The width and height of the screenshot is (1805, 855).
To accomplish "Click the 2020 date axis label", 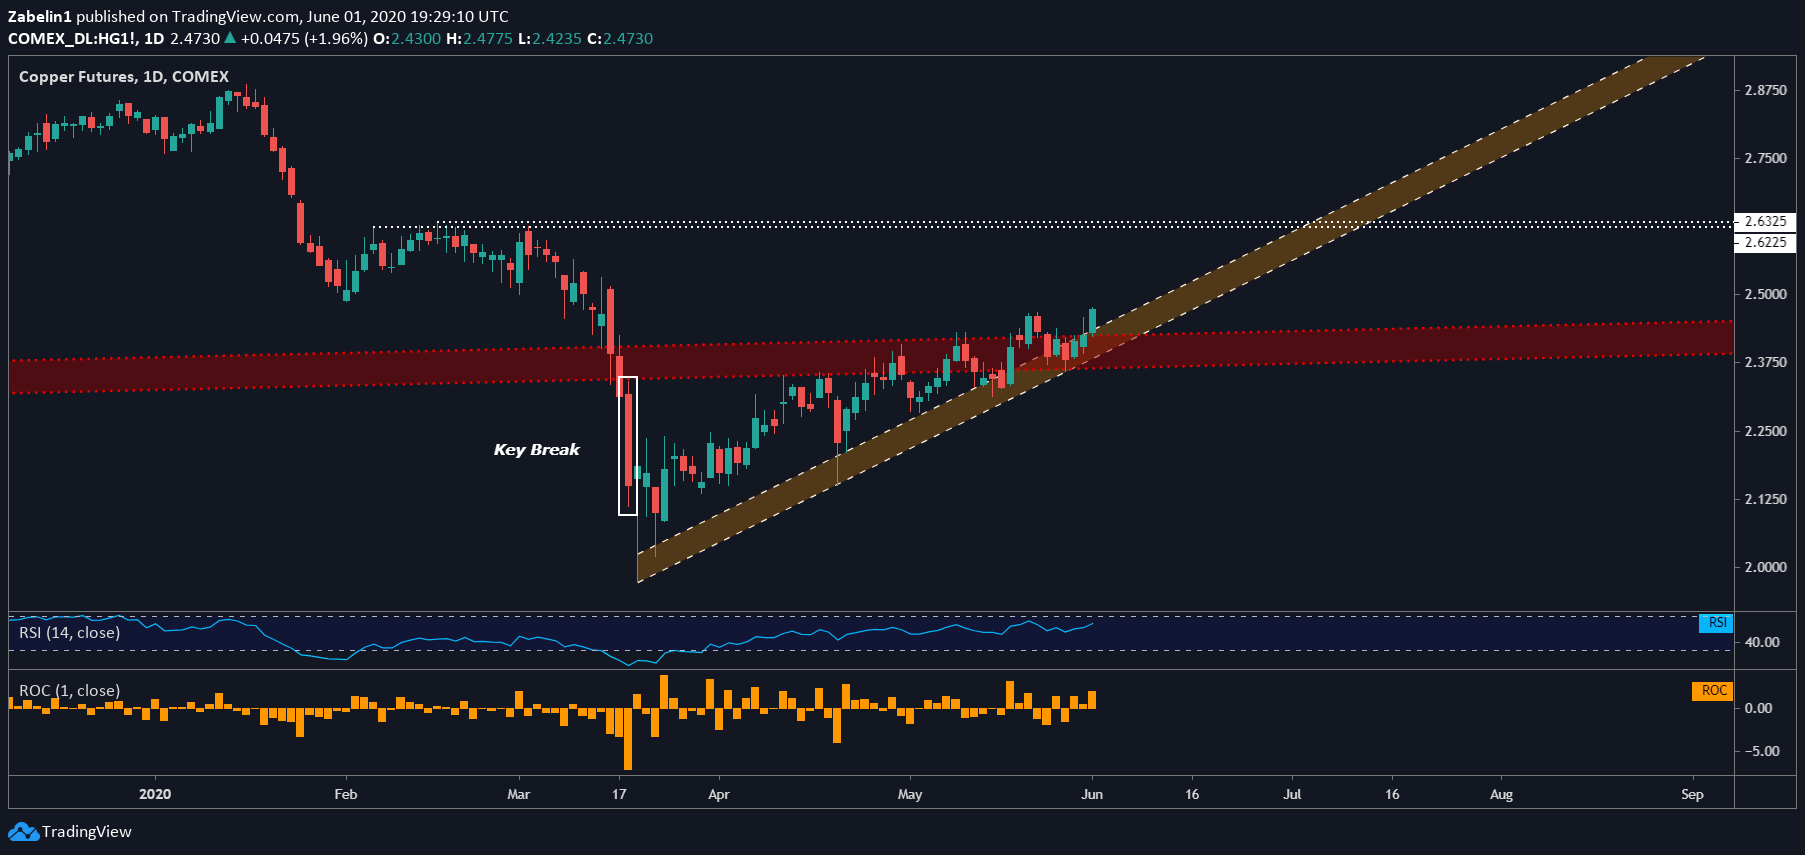I will (x=155, y=794).
